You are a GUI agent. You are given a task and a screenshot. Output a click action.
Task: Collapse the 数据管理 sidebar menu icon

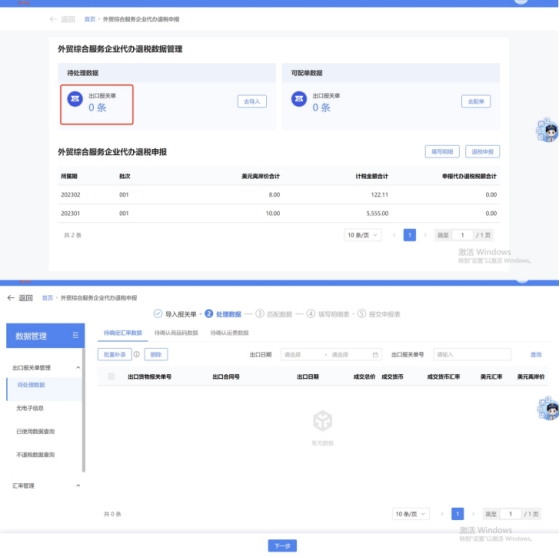75,335
